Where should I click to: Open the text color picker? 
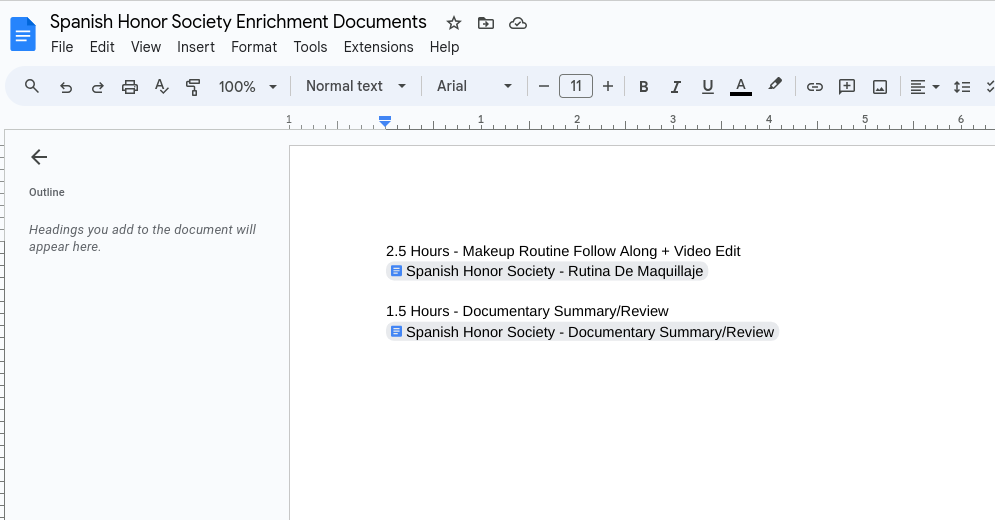pyautogui.click(x=741, y=87)
